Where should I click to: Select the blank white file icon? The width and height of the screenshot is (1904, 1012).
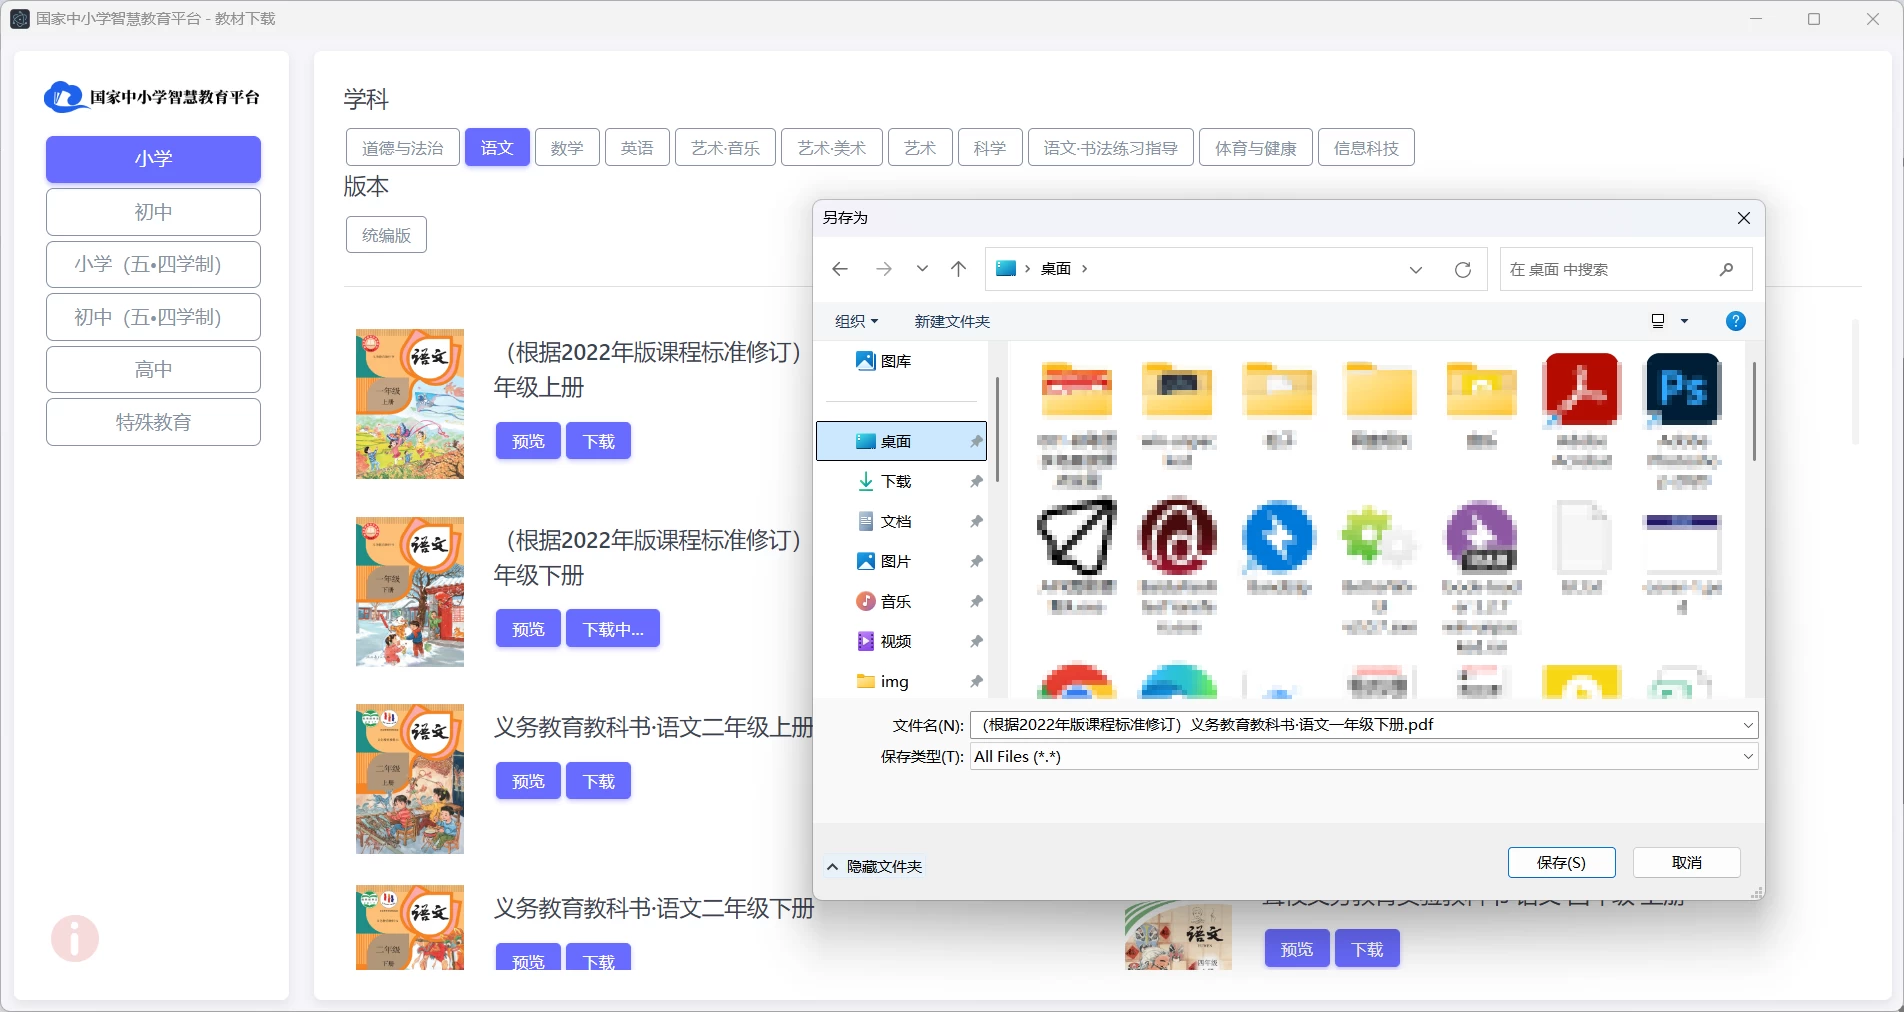(x=1582, y=547)
